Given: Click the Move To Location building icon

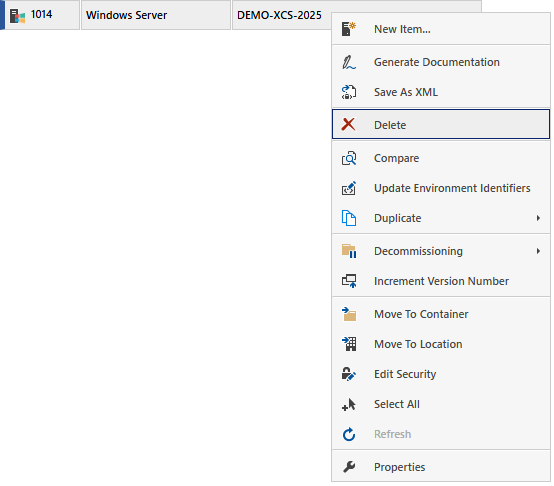Looking at the screenshot, I should [349, 344].
